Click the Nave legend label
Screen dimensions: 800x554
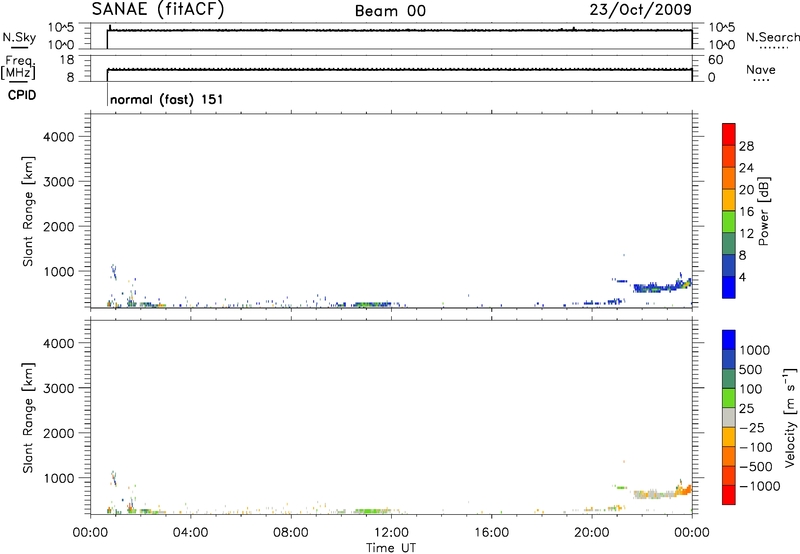click(761, 69)
